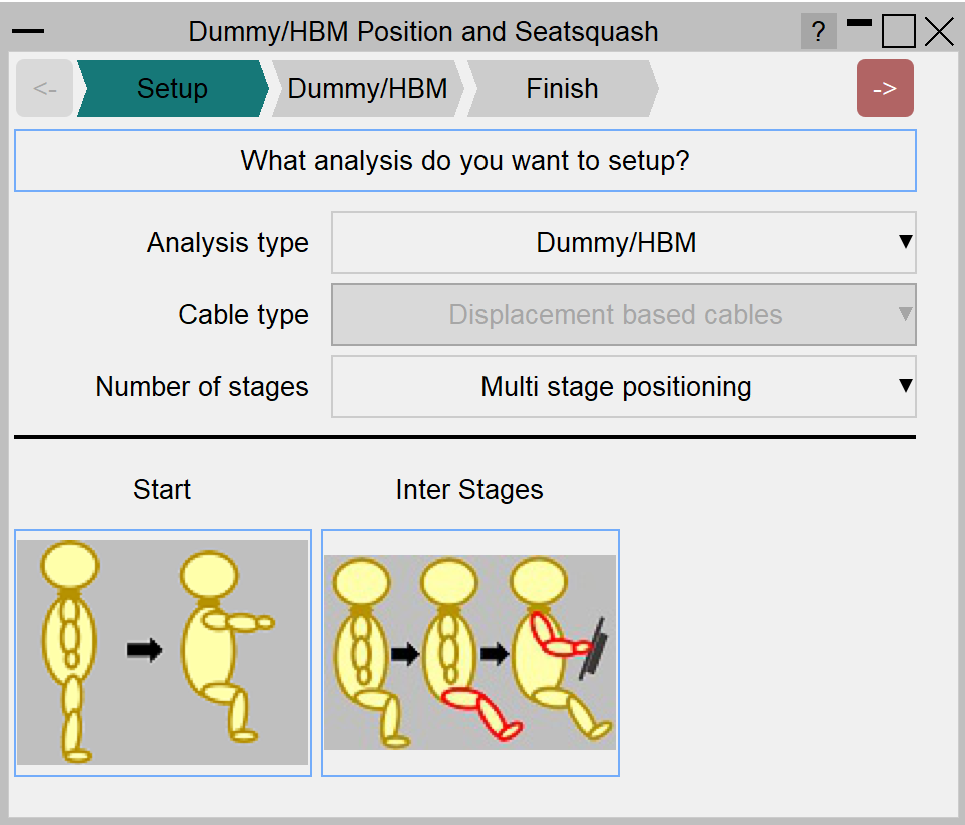Expand the Displacement based cables dropdown
Screen dimensions: 965x825
[623, 315]
